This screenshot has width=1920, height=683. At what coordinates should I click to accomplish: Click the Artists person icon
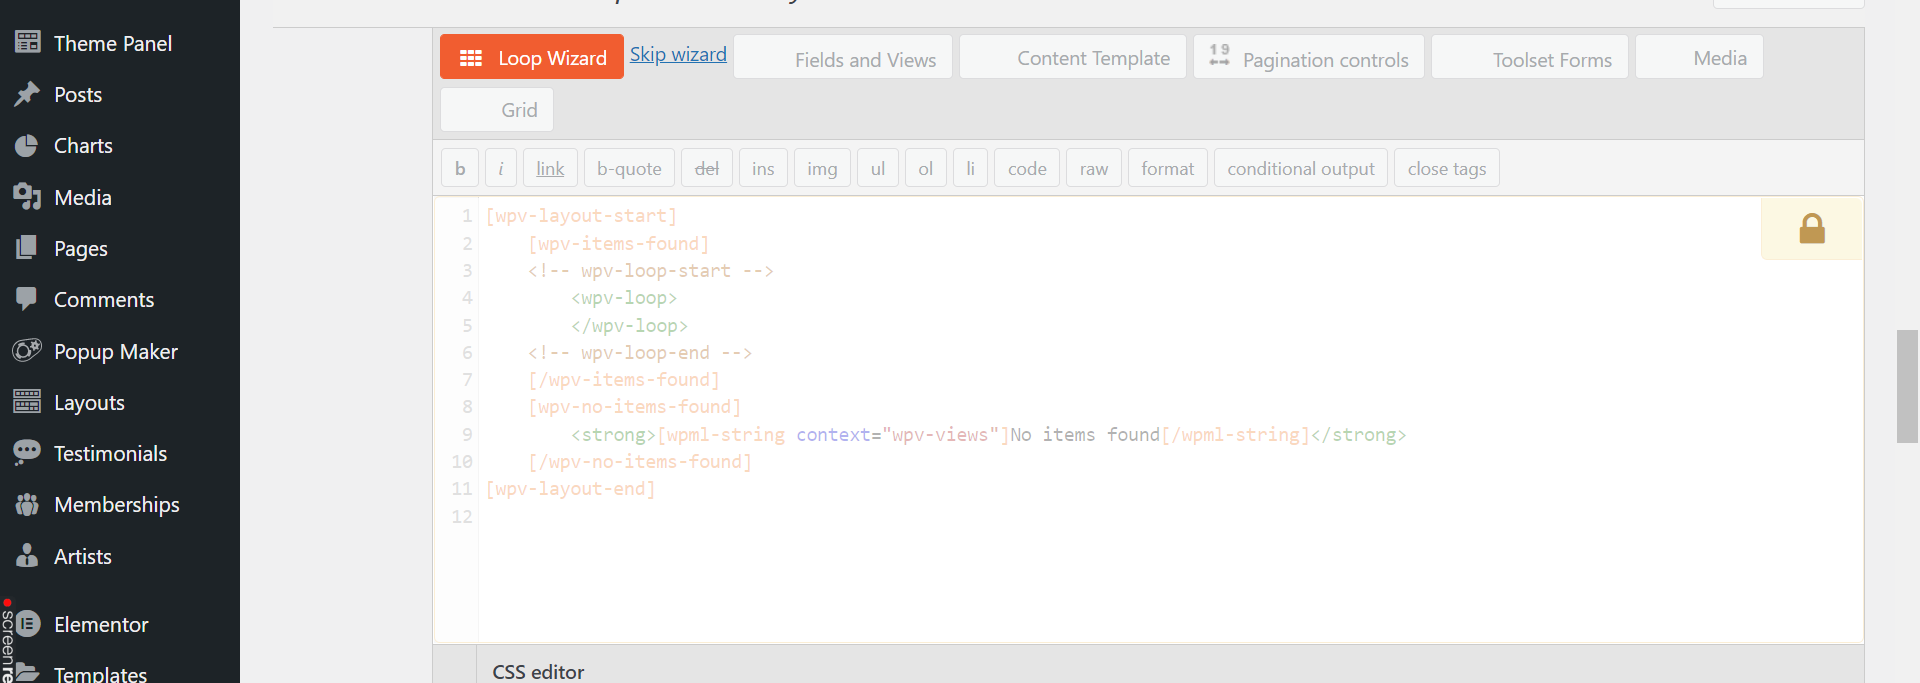(x=27, y=556)
